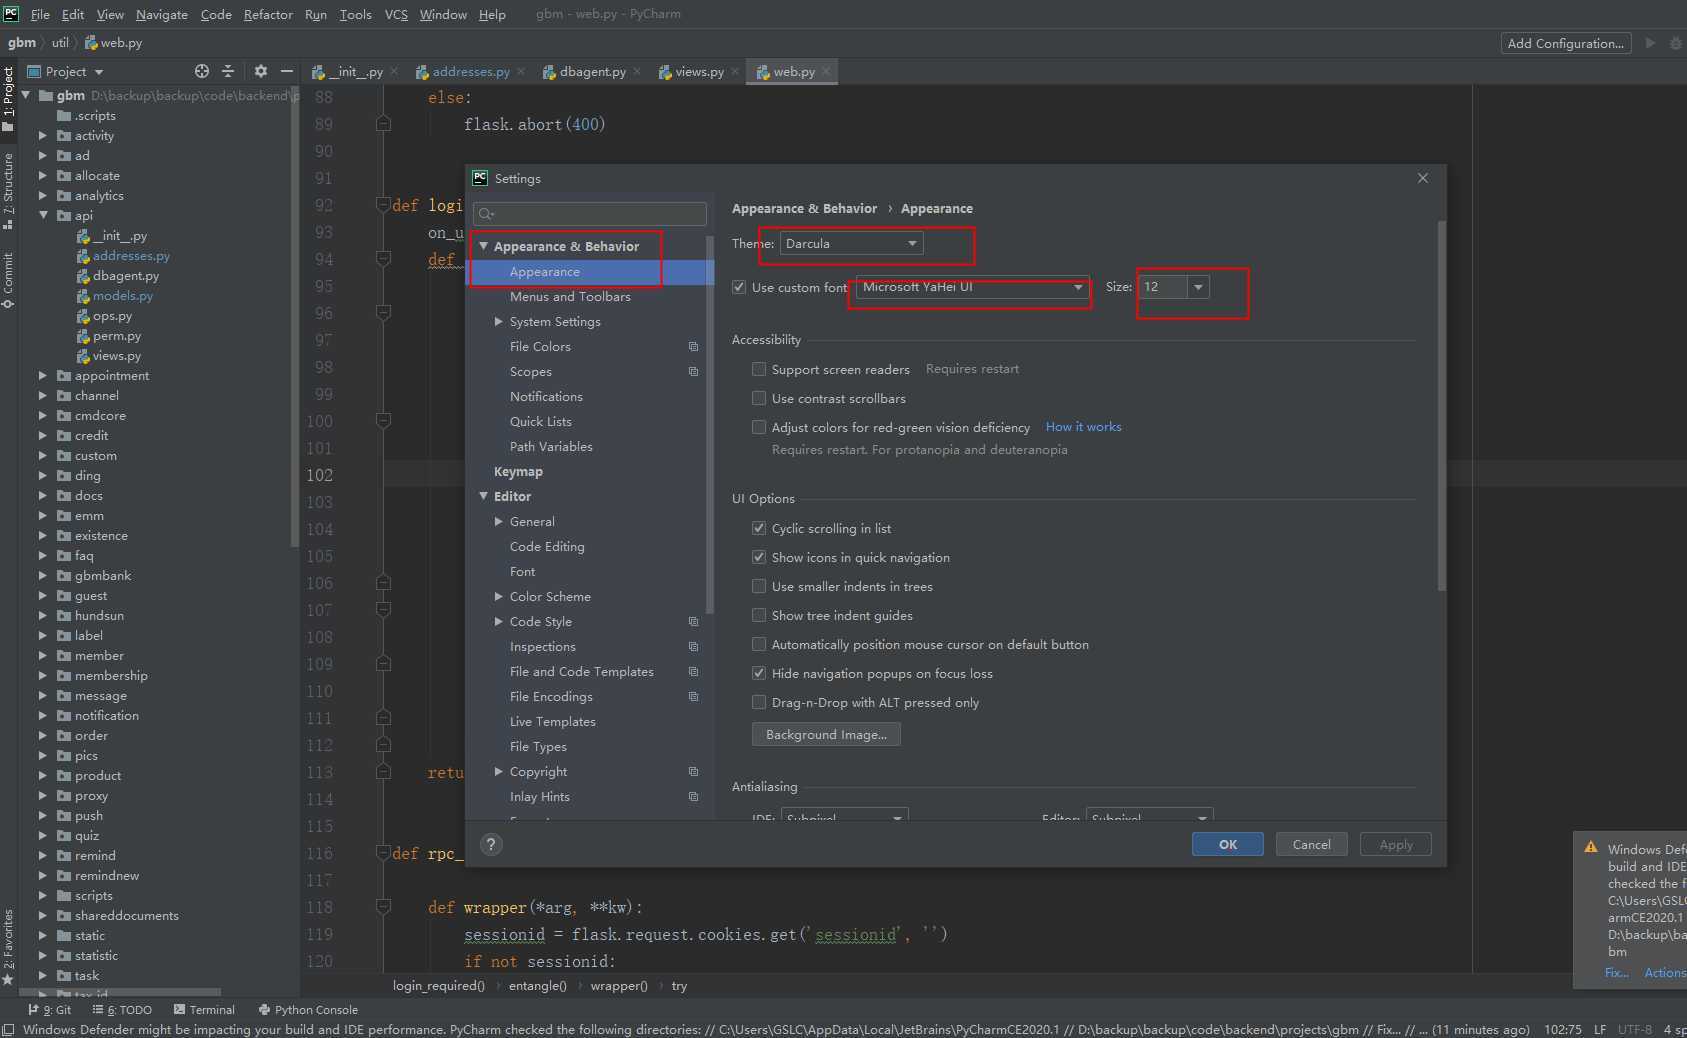
Task: Open the Theme dropdown showing Darcula
Action: point(851,244)
